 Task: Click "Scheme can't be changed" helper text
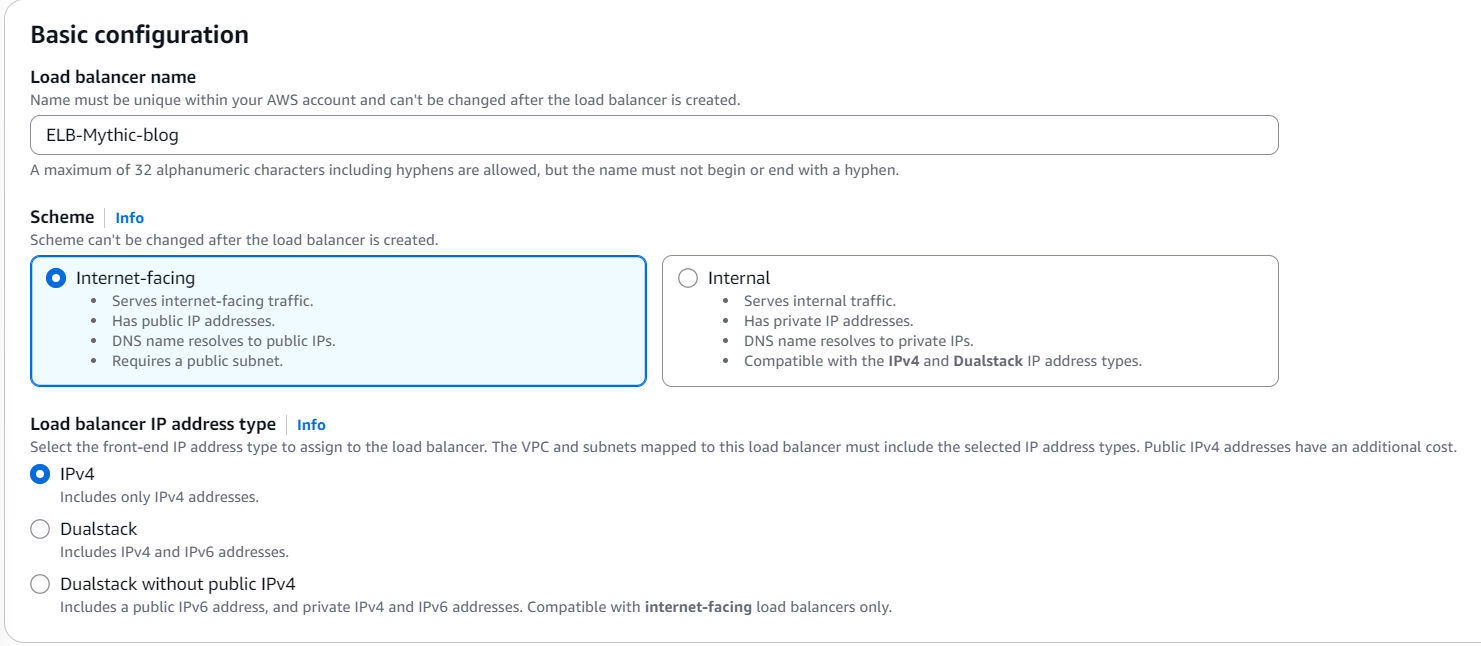coord(234,240)
